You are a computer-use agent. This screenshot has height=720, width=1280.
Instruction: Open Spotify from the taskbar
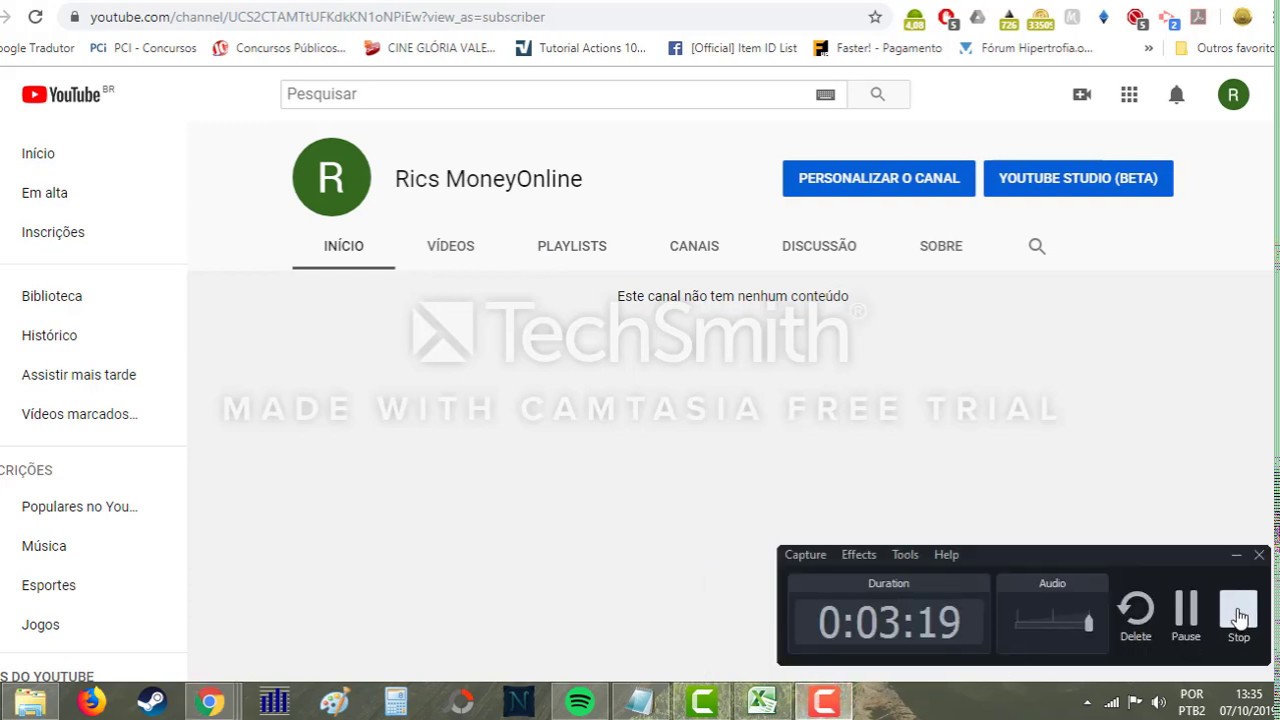pyautogui.click(x=579, y=702)
